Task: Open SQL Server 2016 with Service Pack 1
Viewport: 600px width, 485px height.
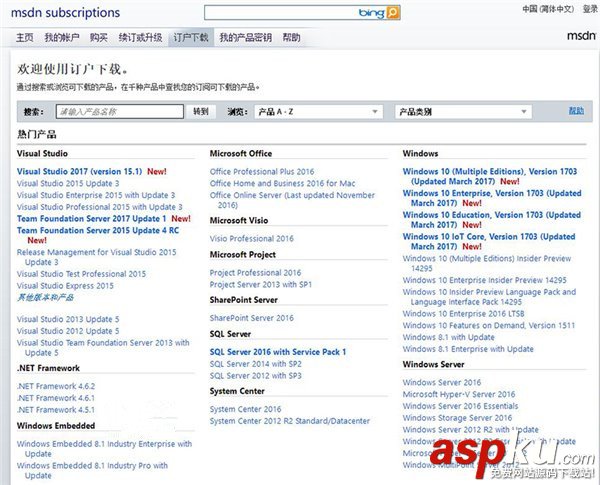Action: click(x=278, y=352)
